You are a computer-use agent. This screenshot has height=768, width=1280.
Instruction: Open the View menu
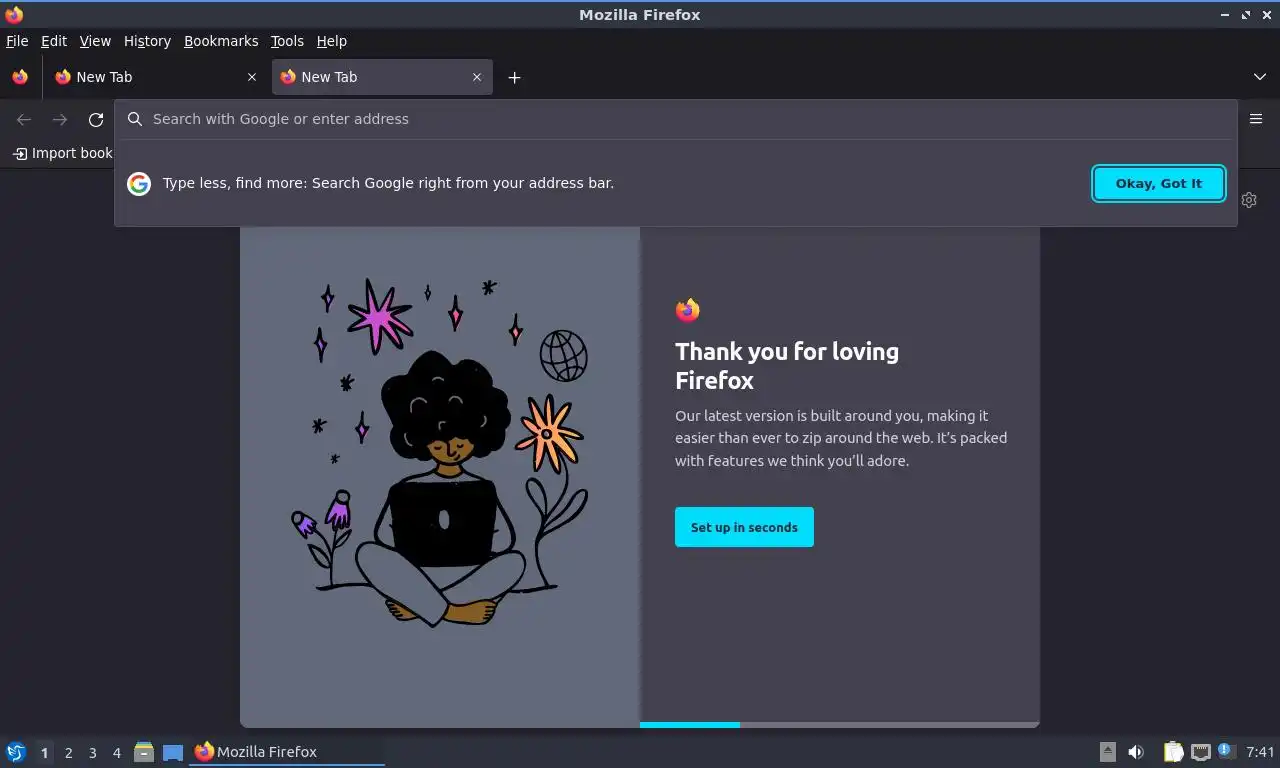95,41
